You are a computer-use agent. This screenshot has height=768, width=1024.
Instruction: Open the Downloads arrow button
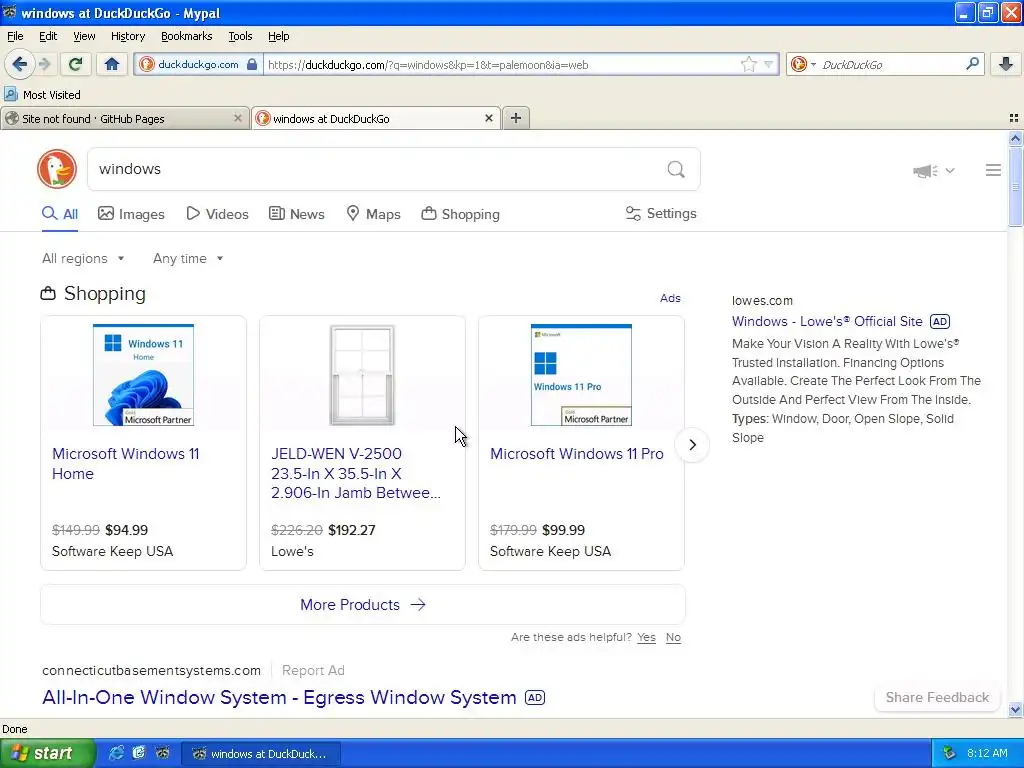[x=1006, y=64]
